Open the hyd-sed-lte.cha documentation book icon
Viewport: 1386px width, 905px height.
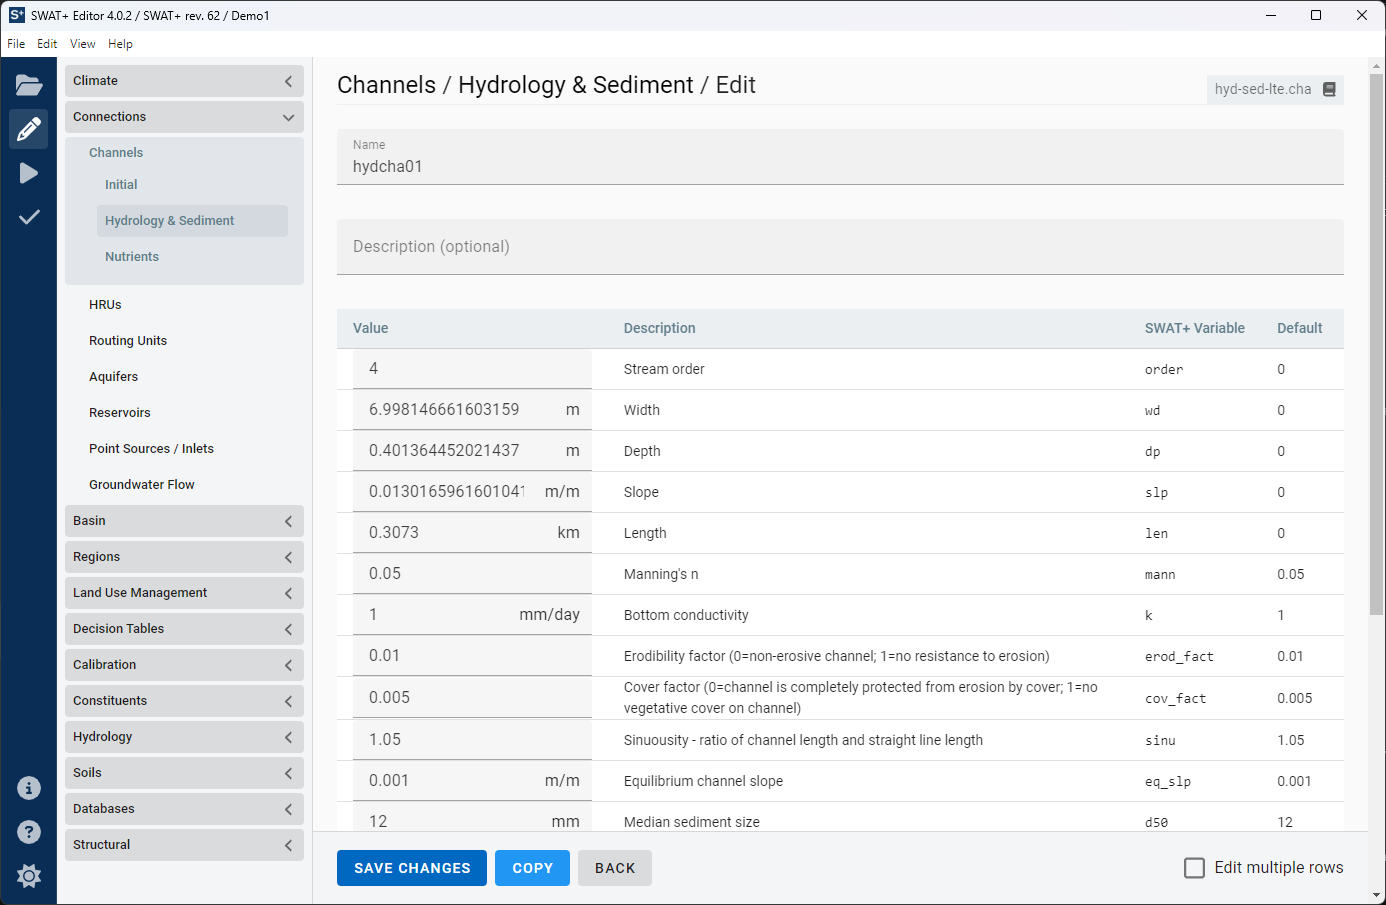tap(1329, 89)
